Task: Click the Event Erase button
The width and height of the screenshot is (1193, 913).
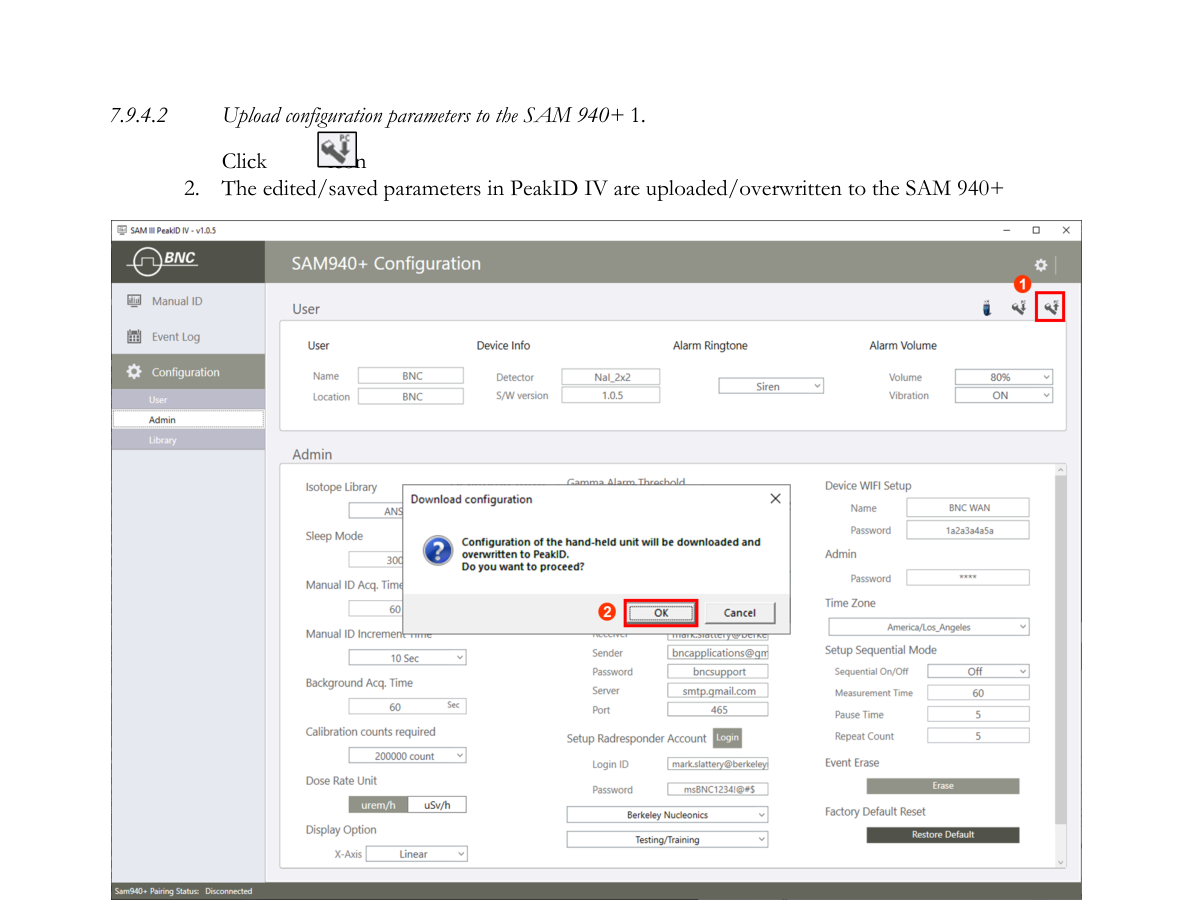Action: (943, 786)
